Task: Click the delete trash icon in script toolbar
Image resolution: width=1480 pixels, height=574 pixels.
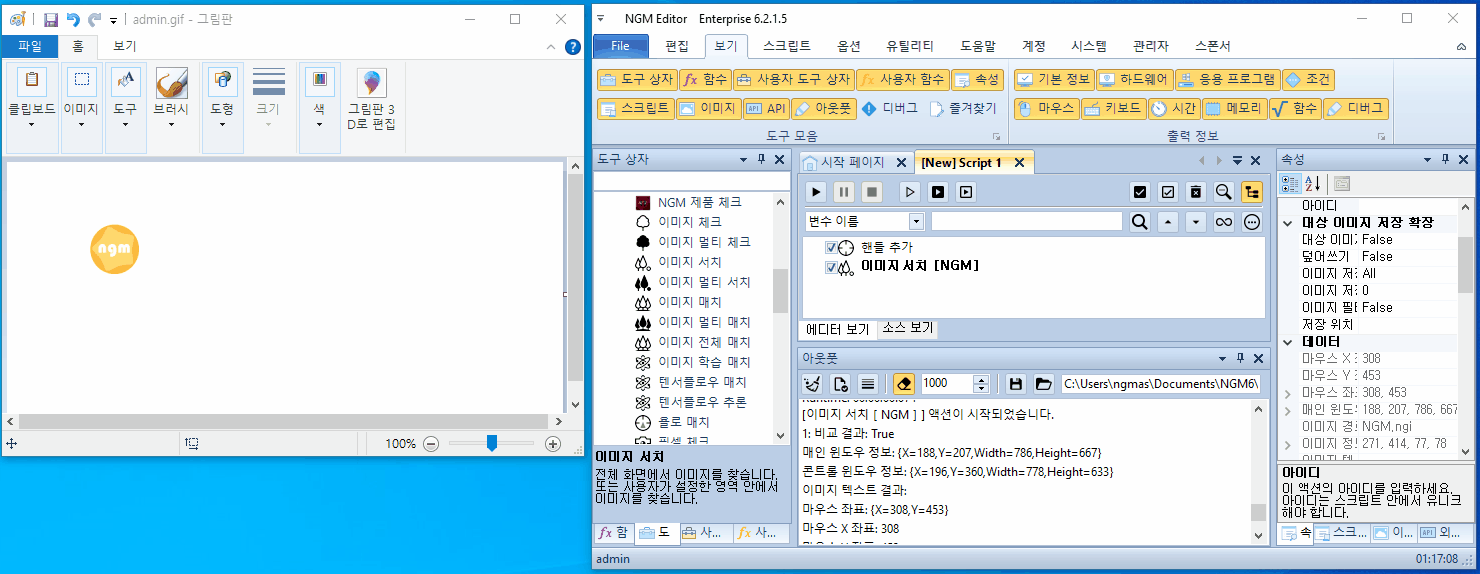Action: (1195, 191)
